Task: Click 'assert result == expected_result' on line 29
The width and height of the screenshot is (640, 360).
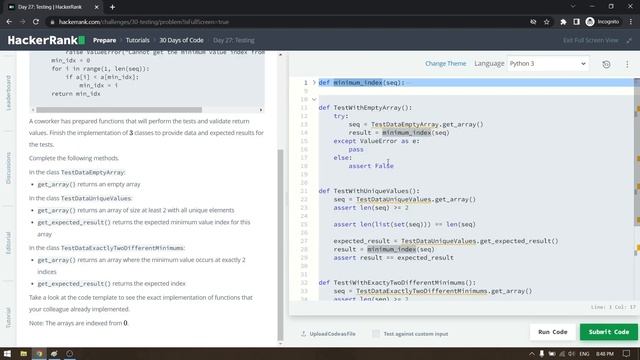Action: (393, 258)
